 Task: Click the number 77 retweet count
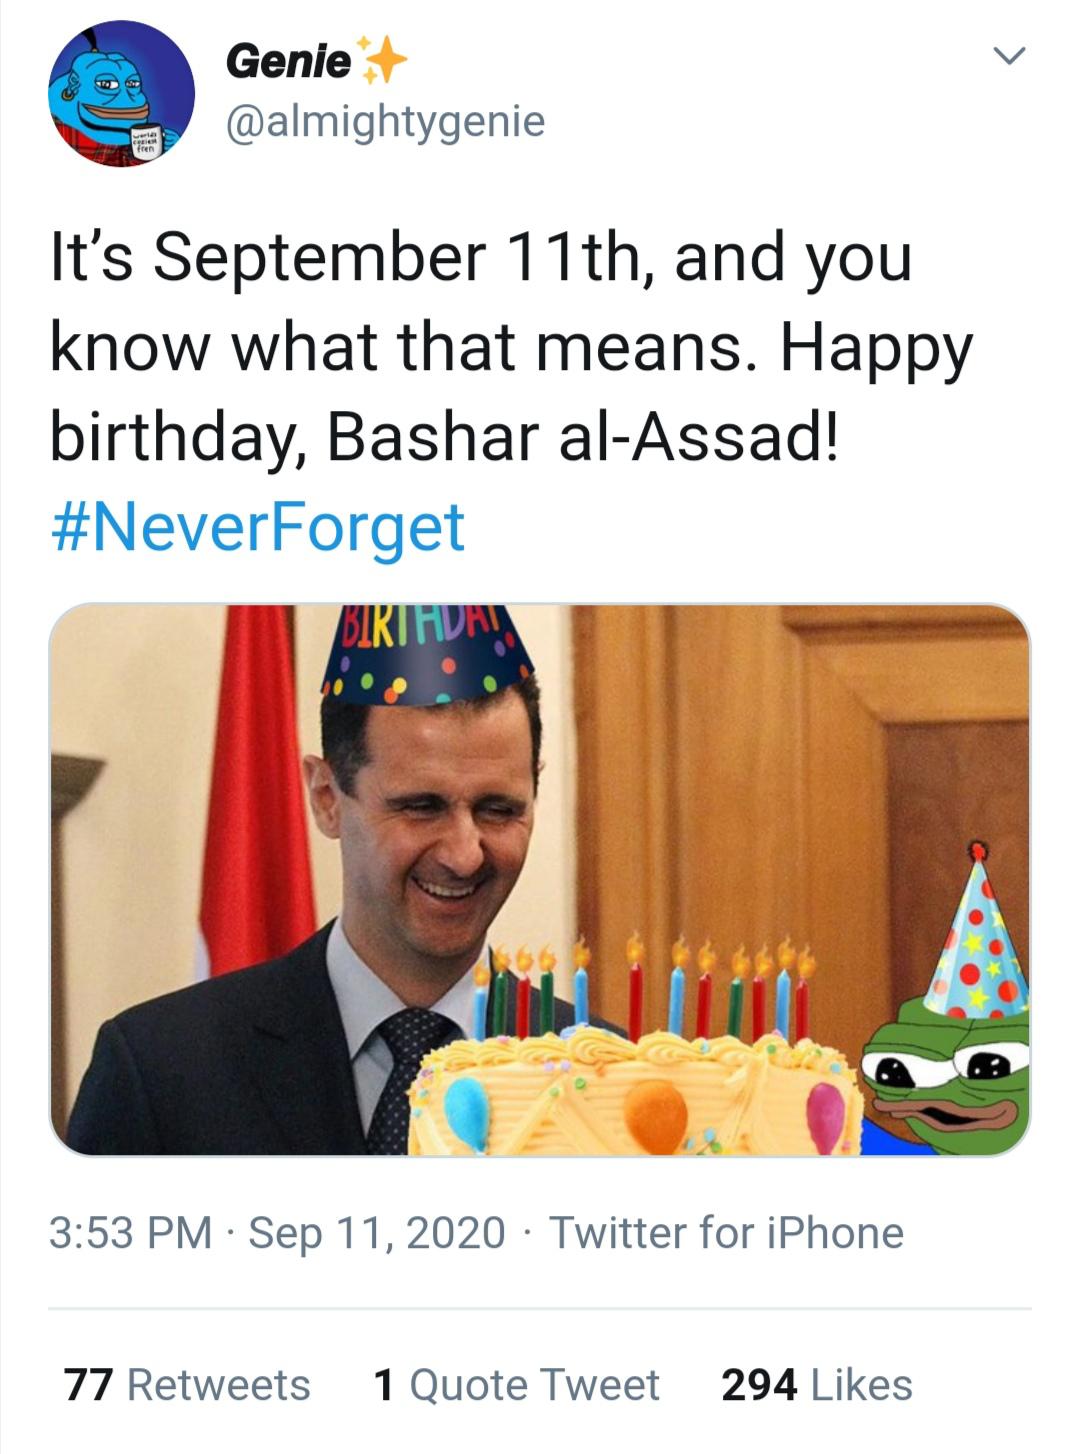coord(92,1385)
